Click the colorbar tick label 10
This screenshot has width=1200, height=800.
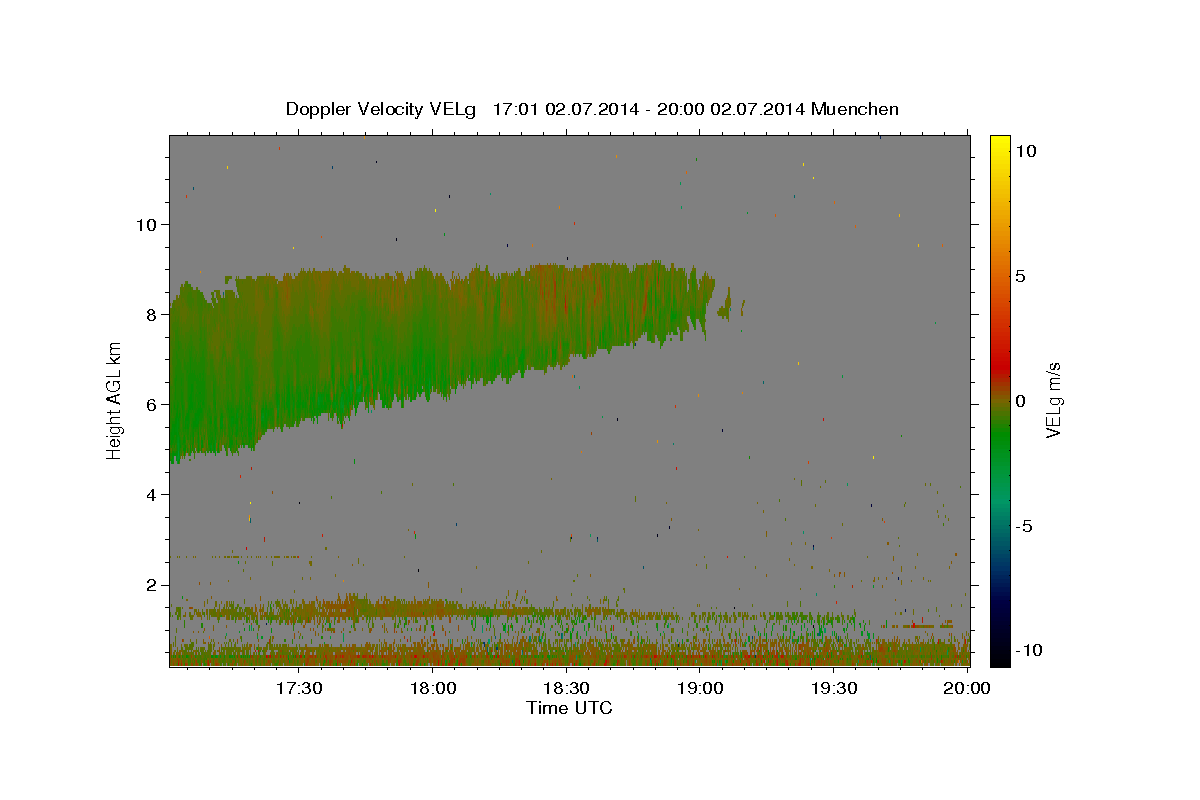[x=1025, y=150]
